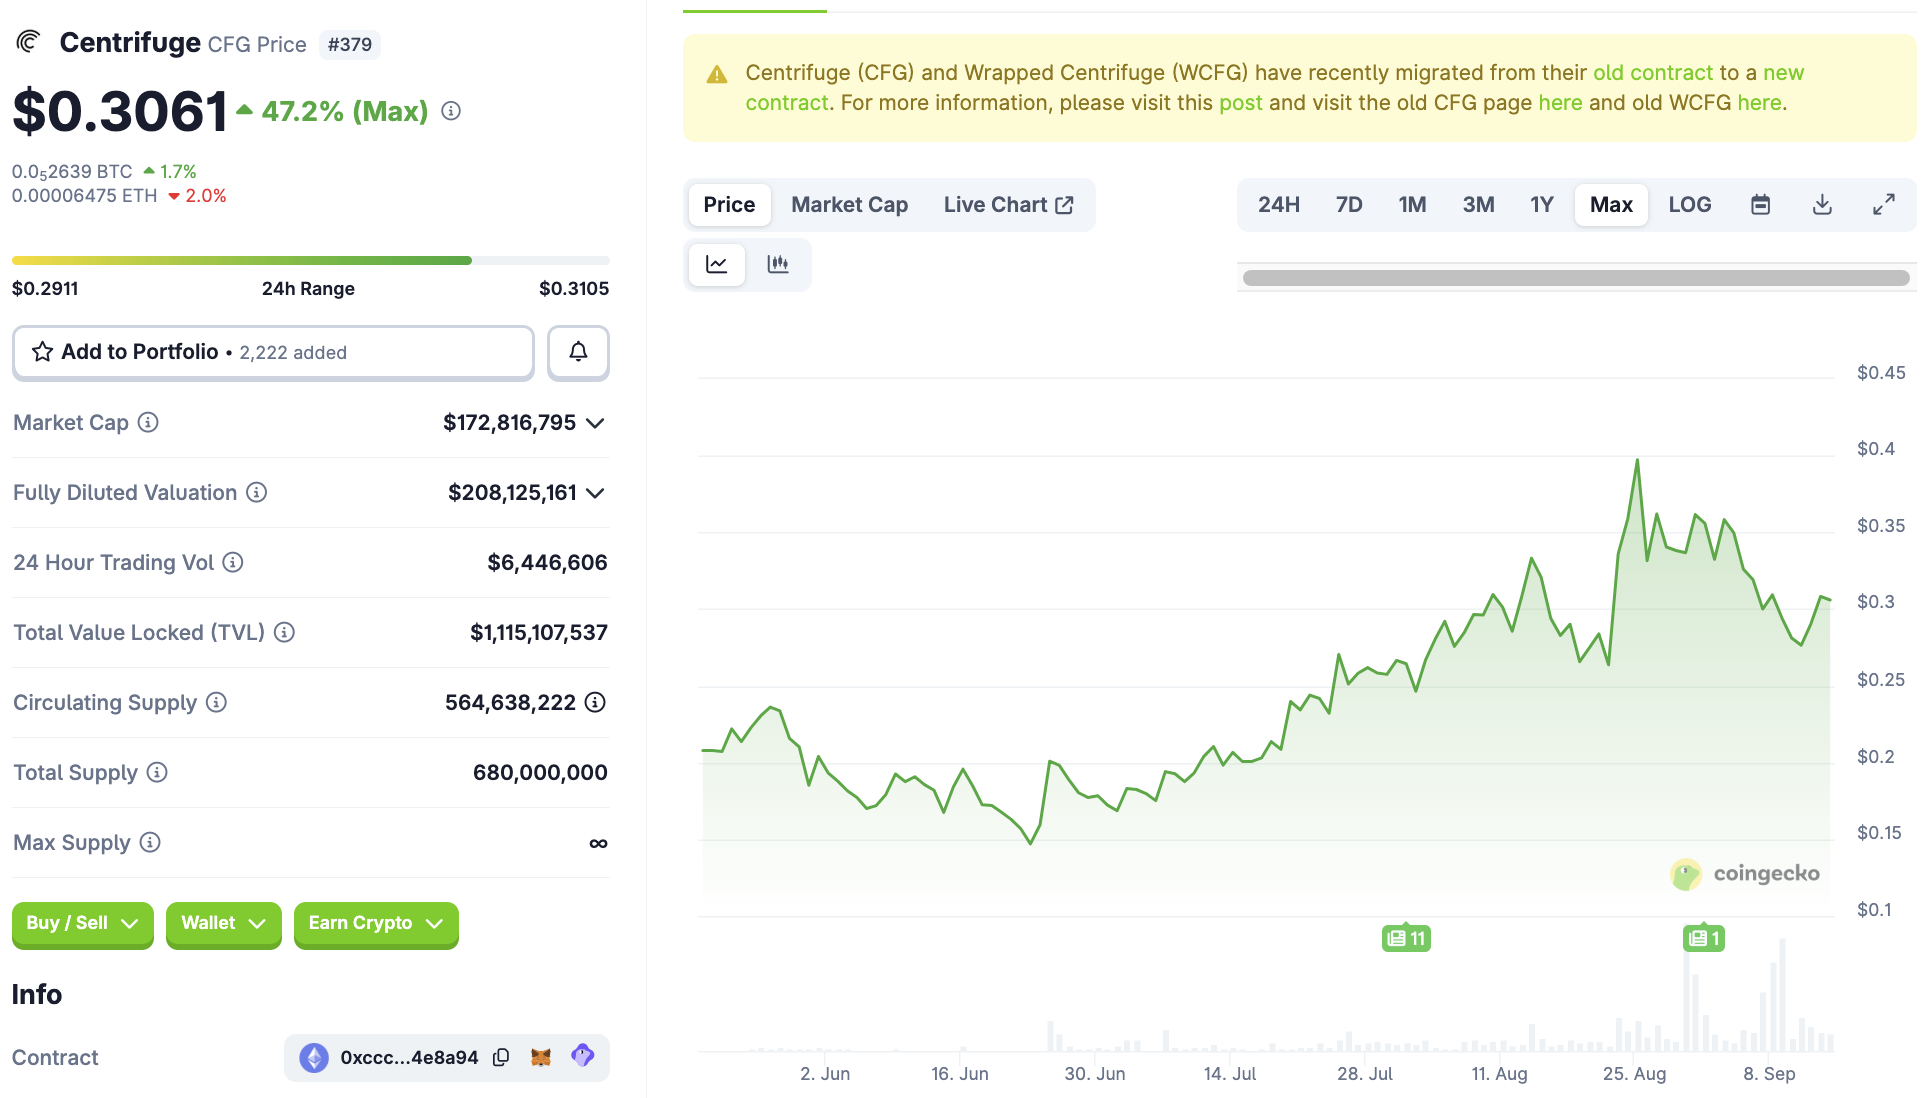
Task: Set chart range to 3M
Action: point(1478,204)
